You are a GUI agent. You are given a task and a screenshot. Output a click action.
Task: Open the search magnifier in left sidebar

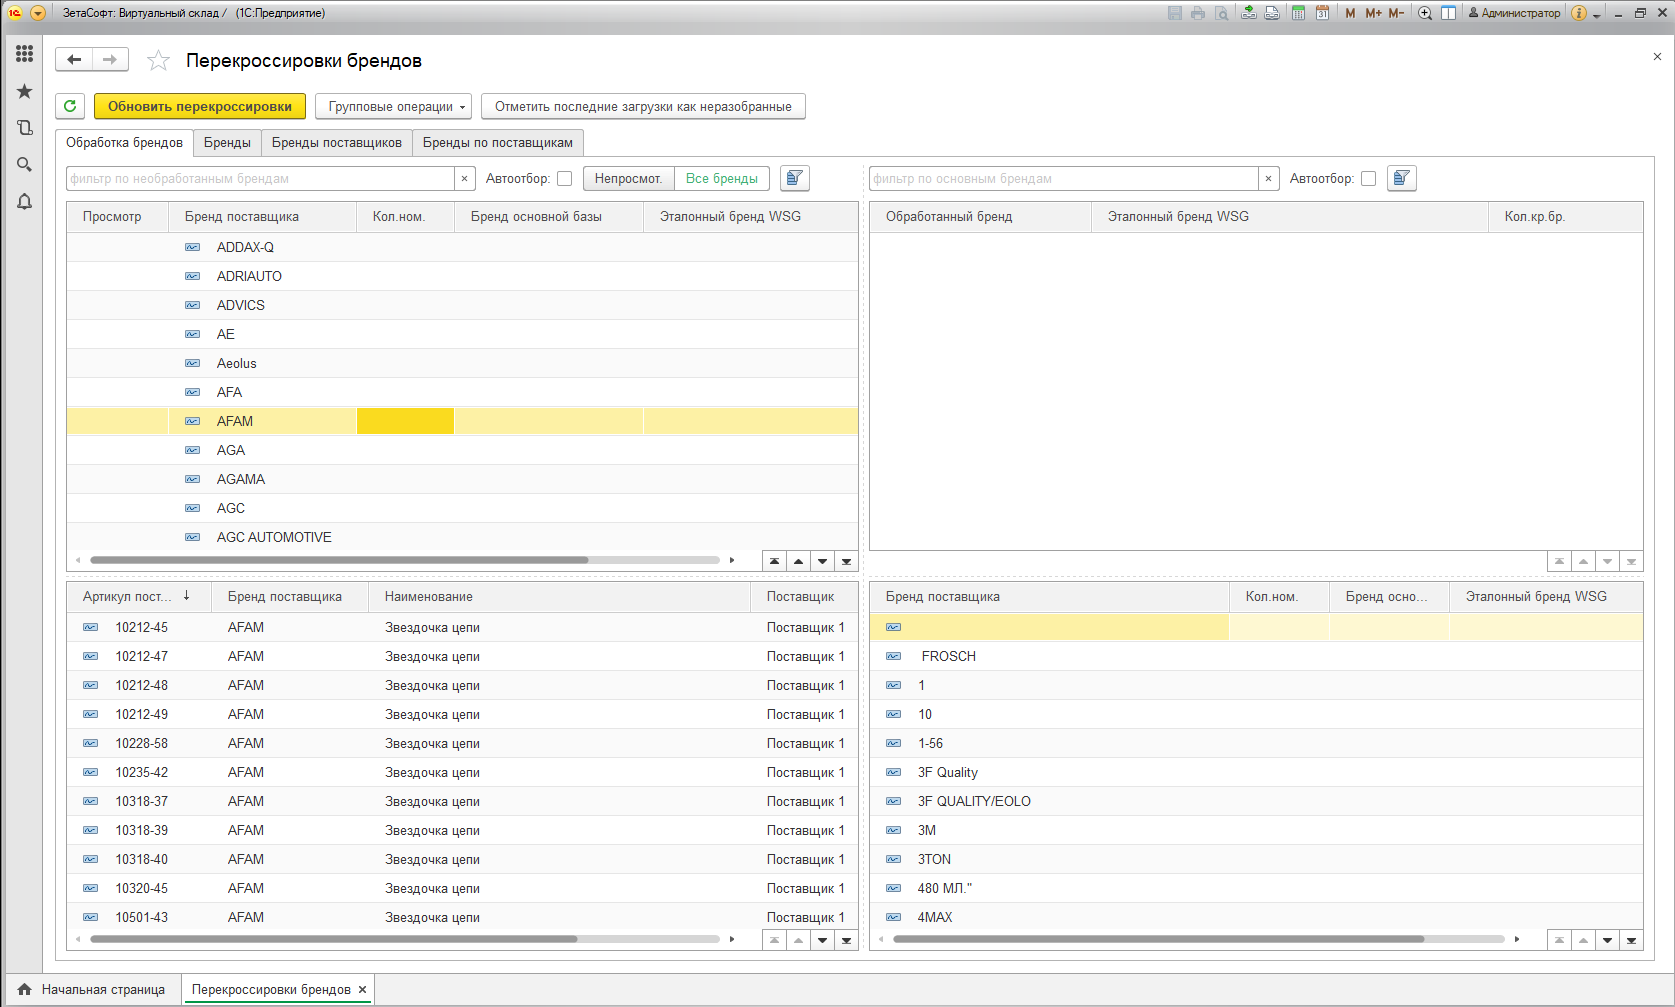tap(25, 165)
